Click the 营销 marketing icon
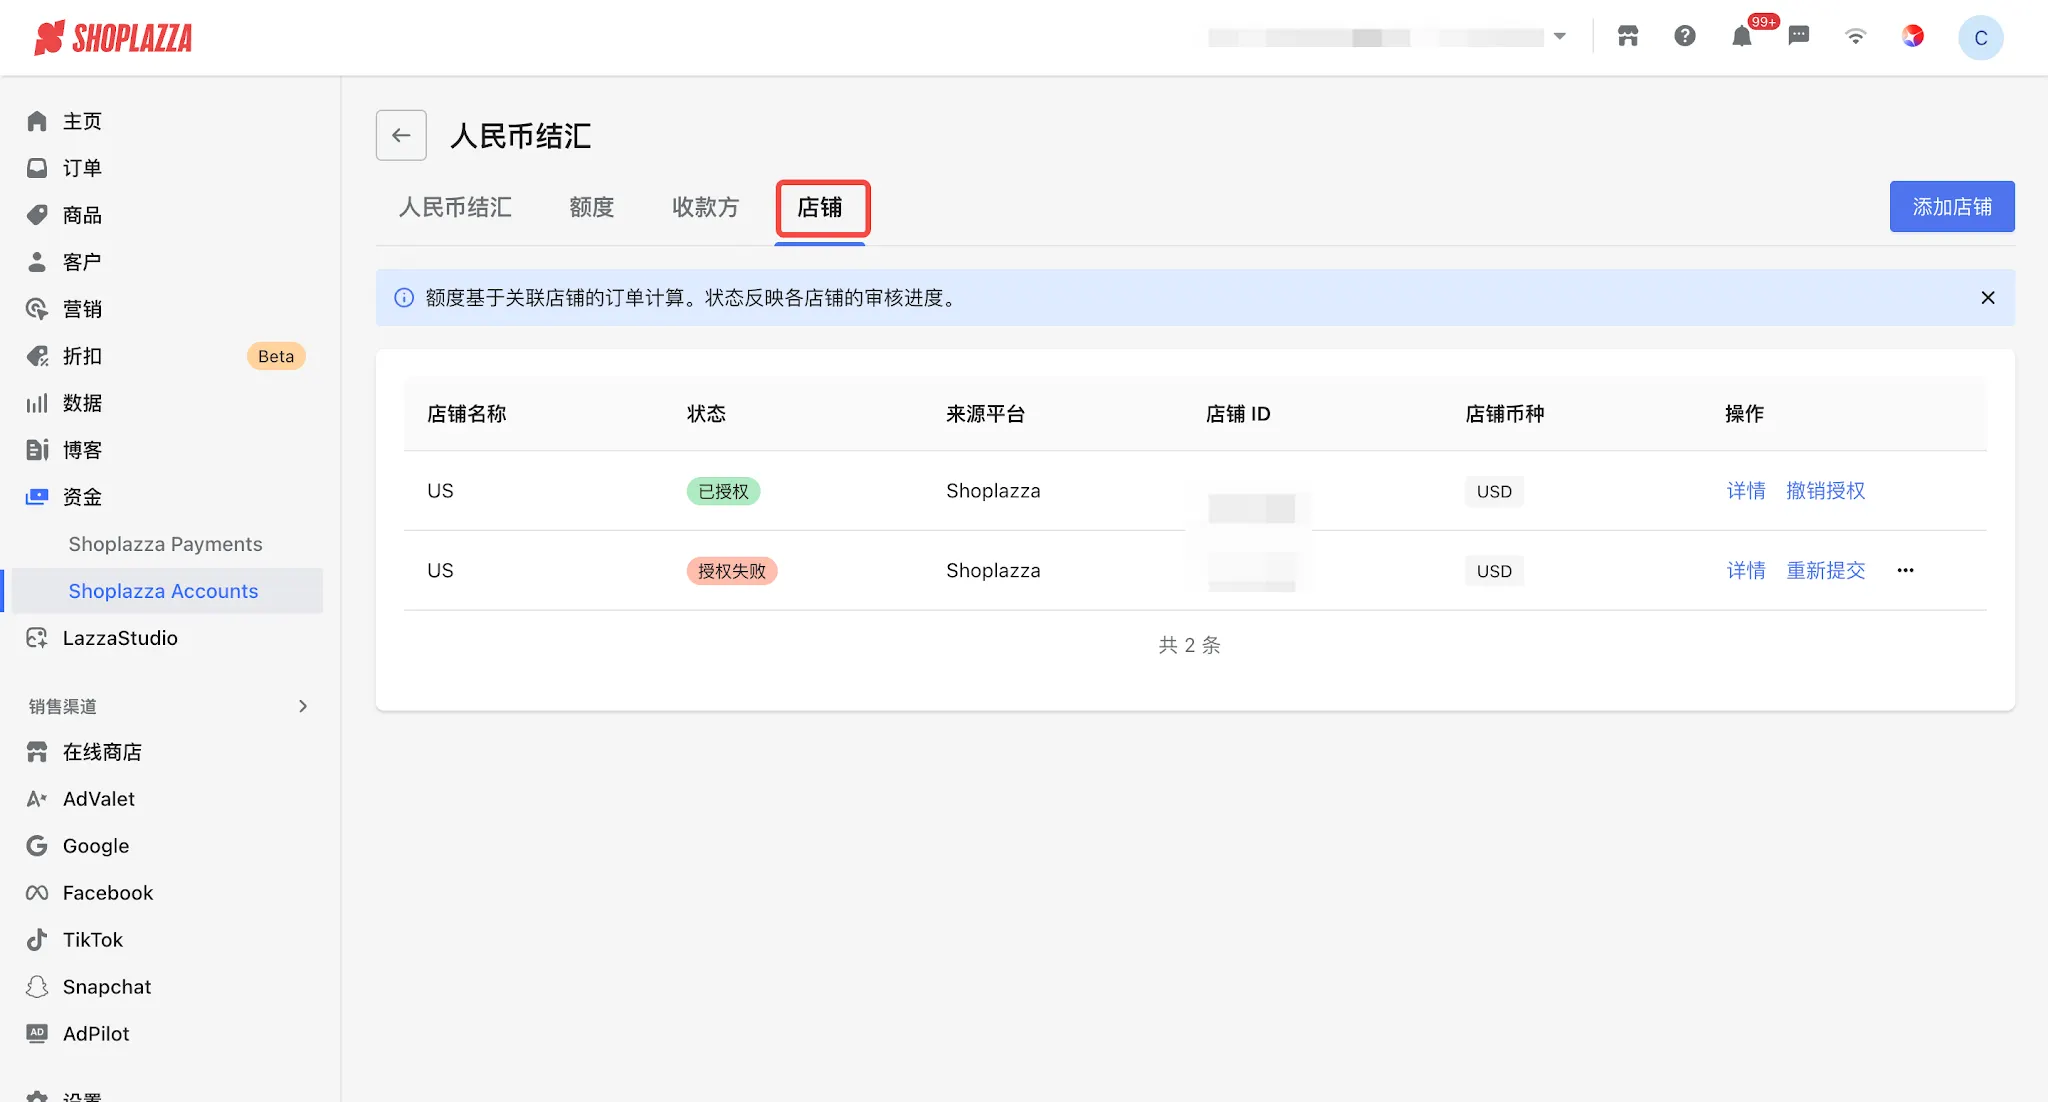The image size is (2048, 1102). [x=37, y=309]
